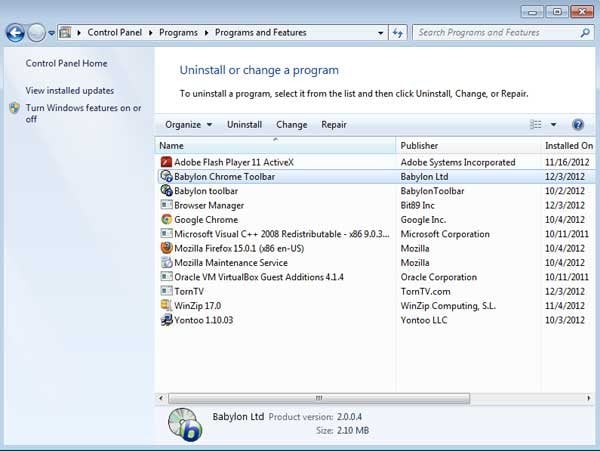This screenshot has height=451, width=600.
Task: Open the help question mark icon
Action: 578,125
